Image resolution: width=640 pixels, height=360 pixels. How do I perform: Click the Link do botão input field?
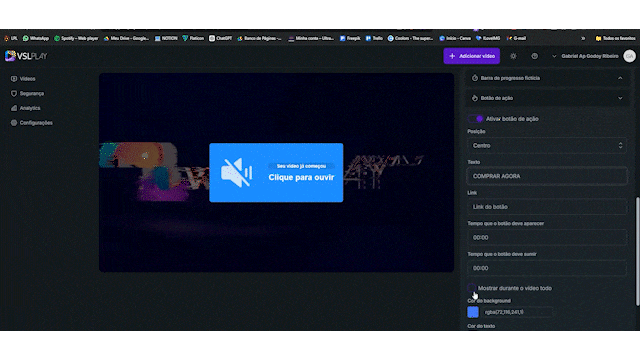(547, 207)
